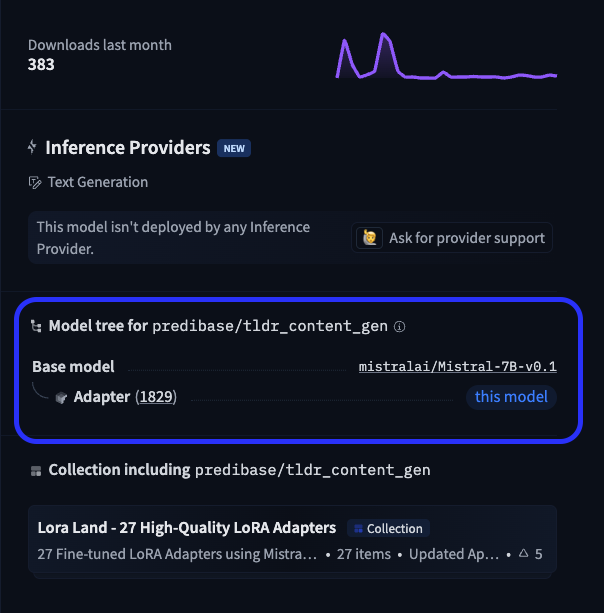Click the Inference Providers heading
The height and width of the screenshot is (613, 604).
click(x=128, y=148)
